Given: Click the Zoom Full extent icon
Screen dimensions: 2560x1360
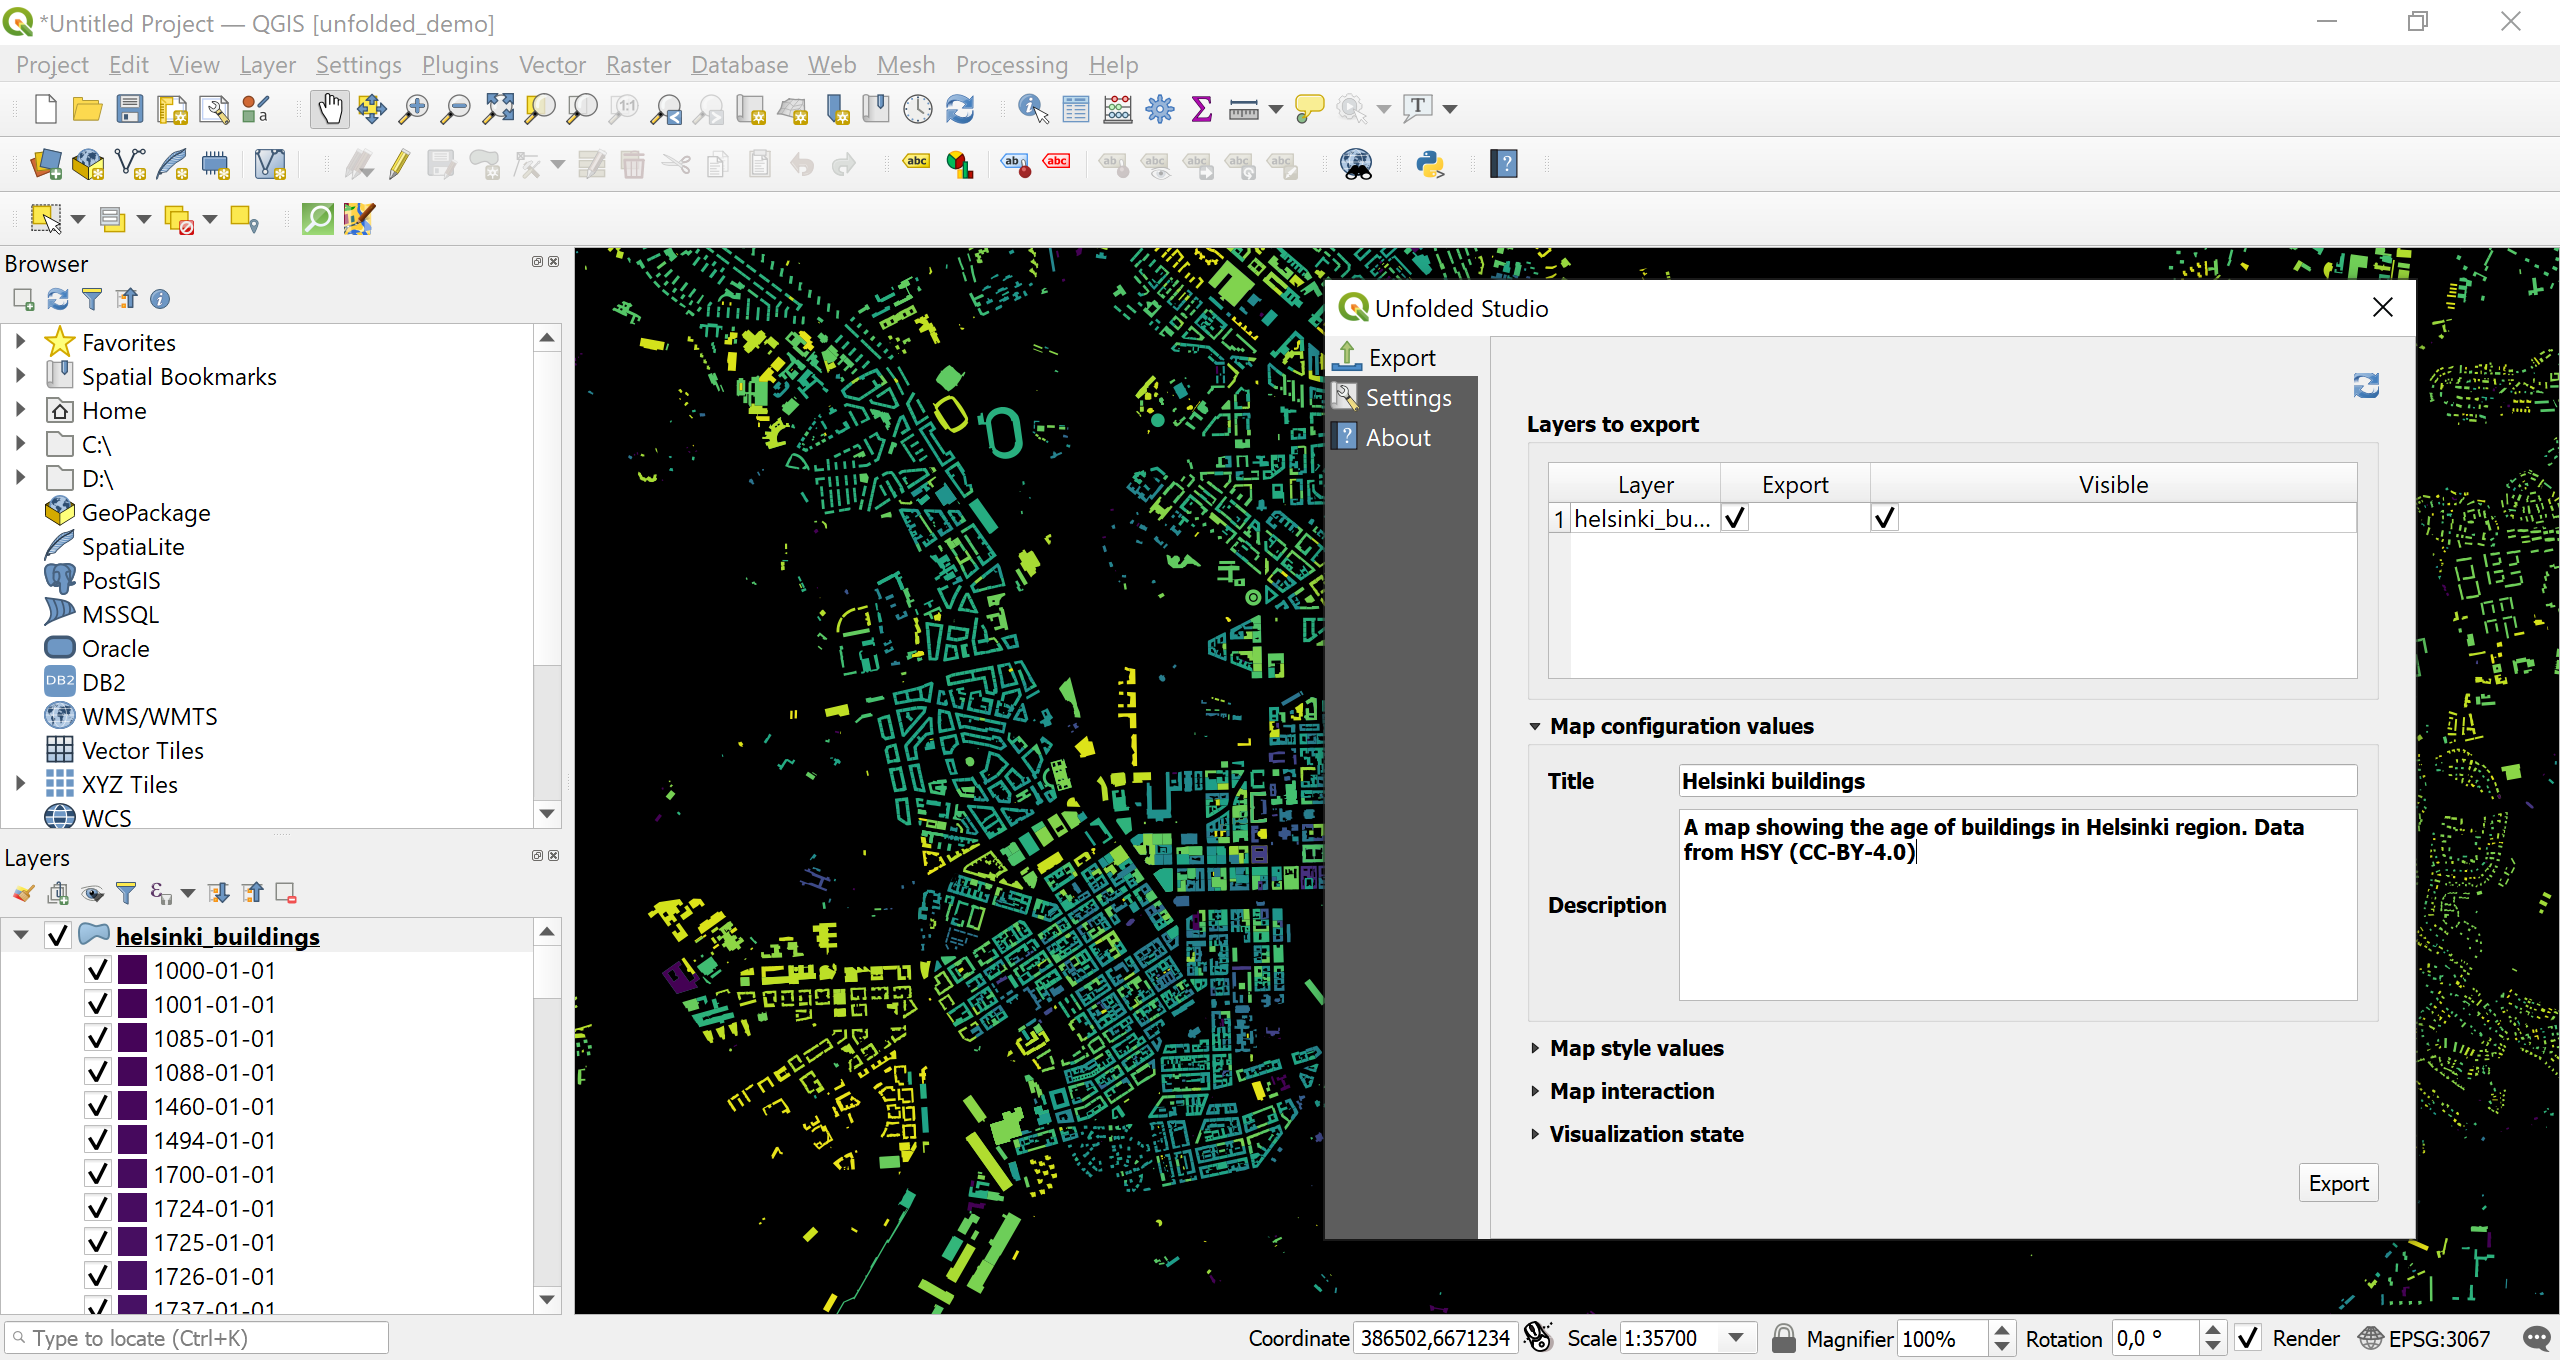Looking at the screenshot, I should [497, 109].
